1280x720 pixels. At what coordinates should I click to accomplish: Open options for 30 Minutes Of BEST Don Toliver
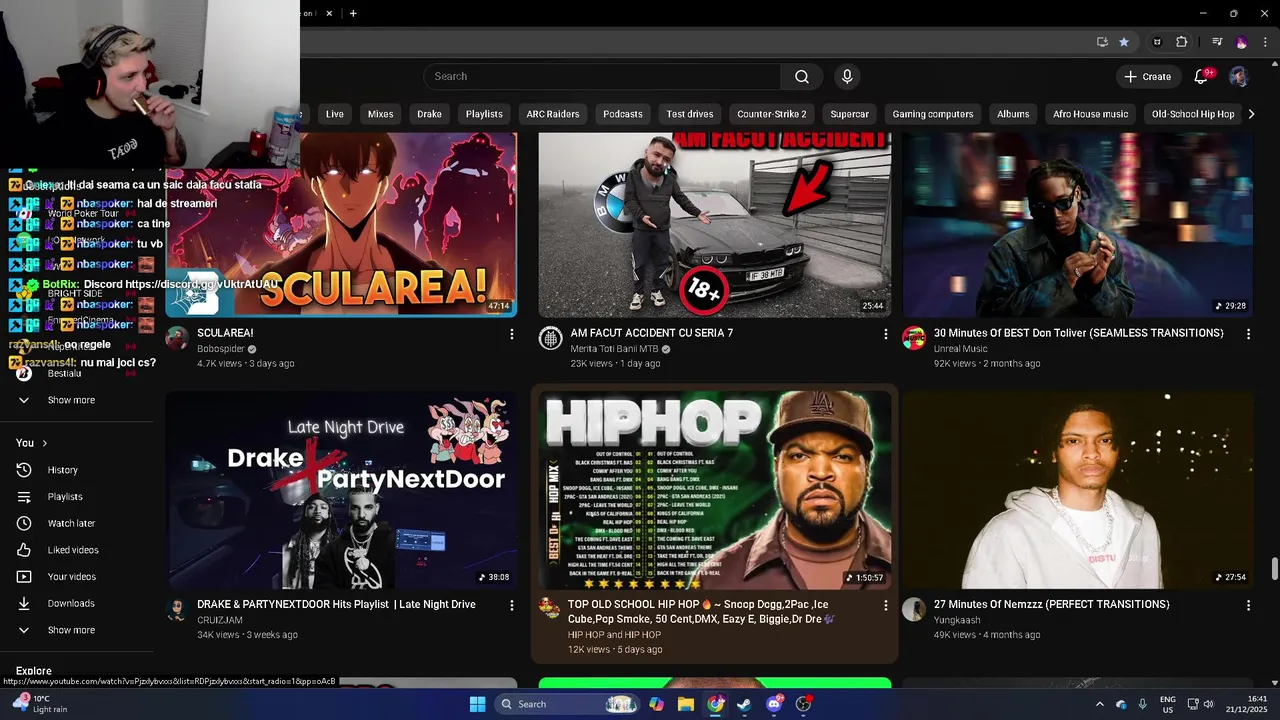point(1248,334)
